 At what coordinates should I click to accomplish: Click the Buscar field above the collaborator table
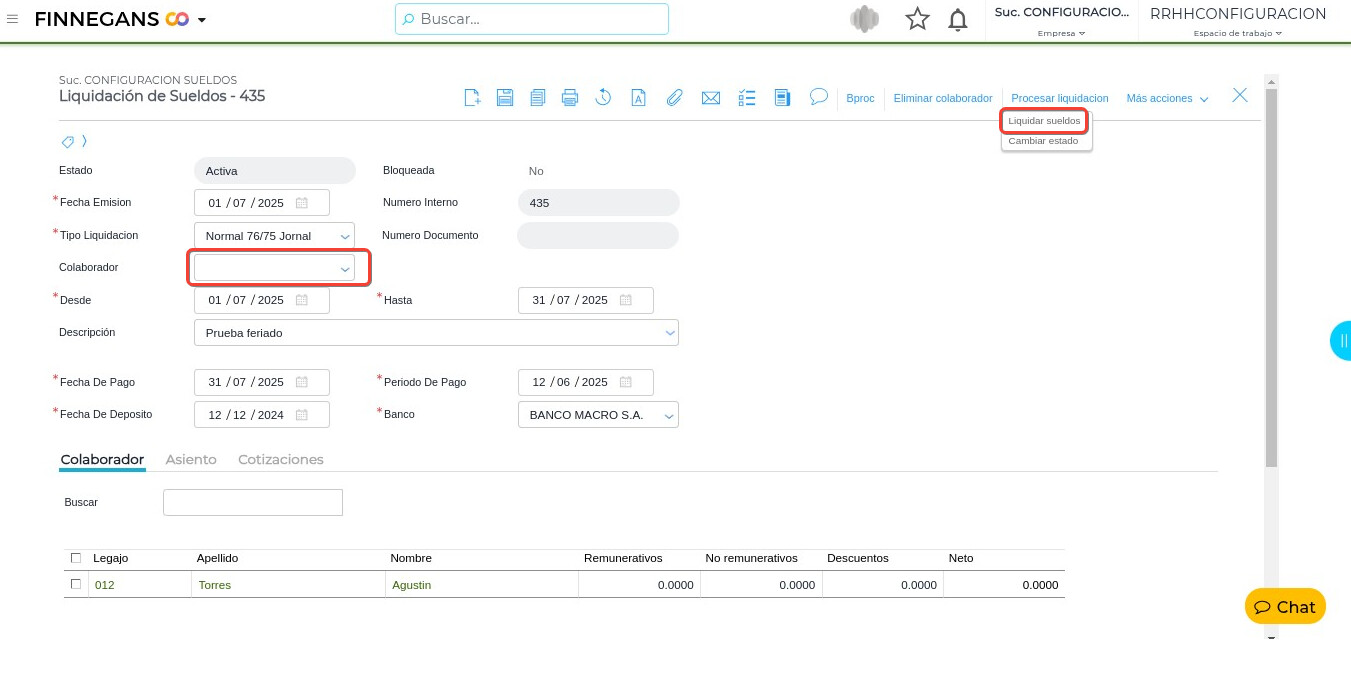(x=252, y=502)
